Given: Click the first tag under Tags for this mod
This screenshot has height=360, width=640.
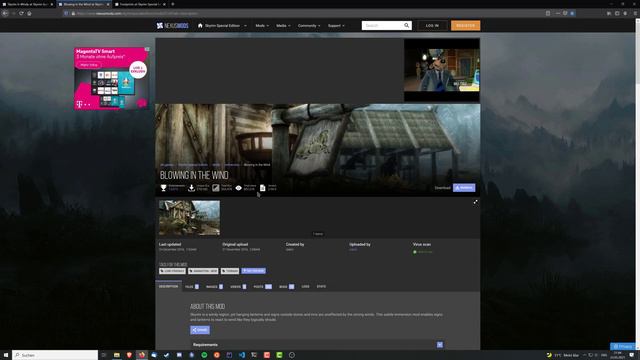Looking at the screenshot, I should pos(172,271).
